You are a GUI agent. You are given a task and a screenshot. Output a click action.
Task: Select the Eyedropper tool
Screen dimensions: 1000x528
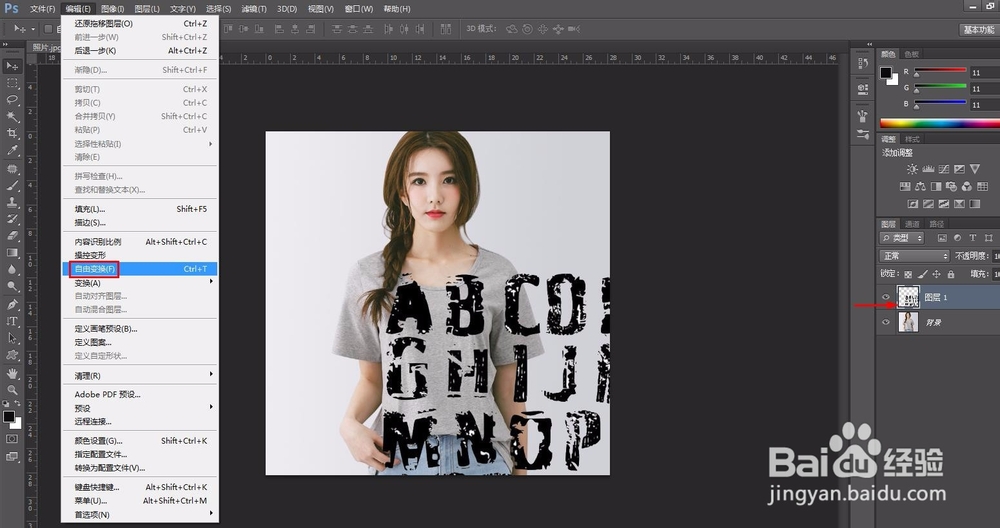click(x=13, y=151)
